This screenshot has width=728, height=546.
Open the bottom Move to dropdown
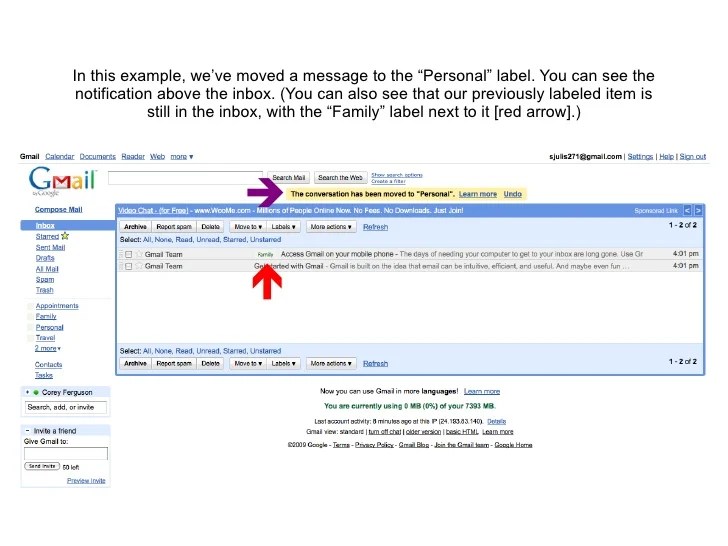[x=248, y=364]
